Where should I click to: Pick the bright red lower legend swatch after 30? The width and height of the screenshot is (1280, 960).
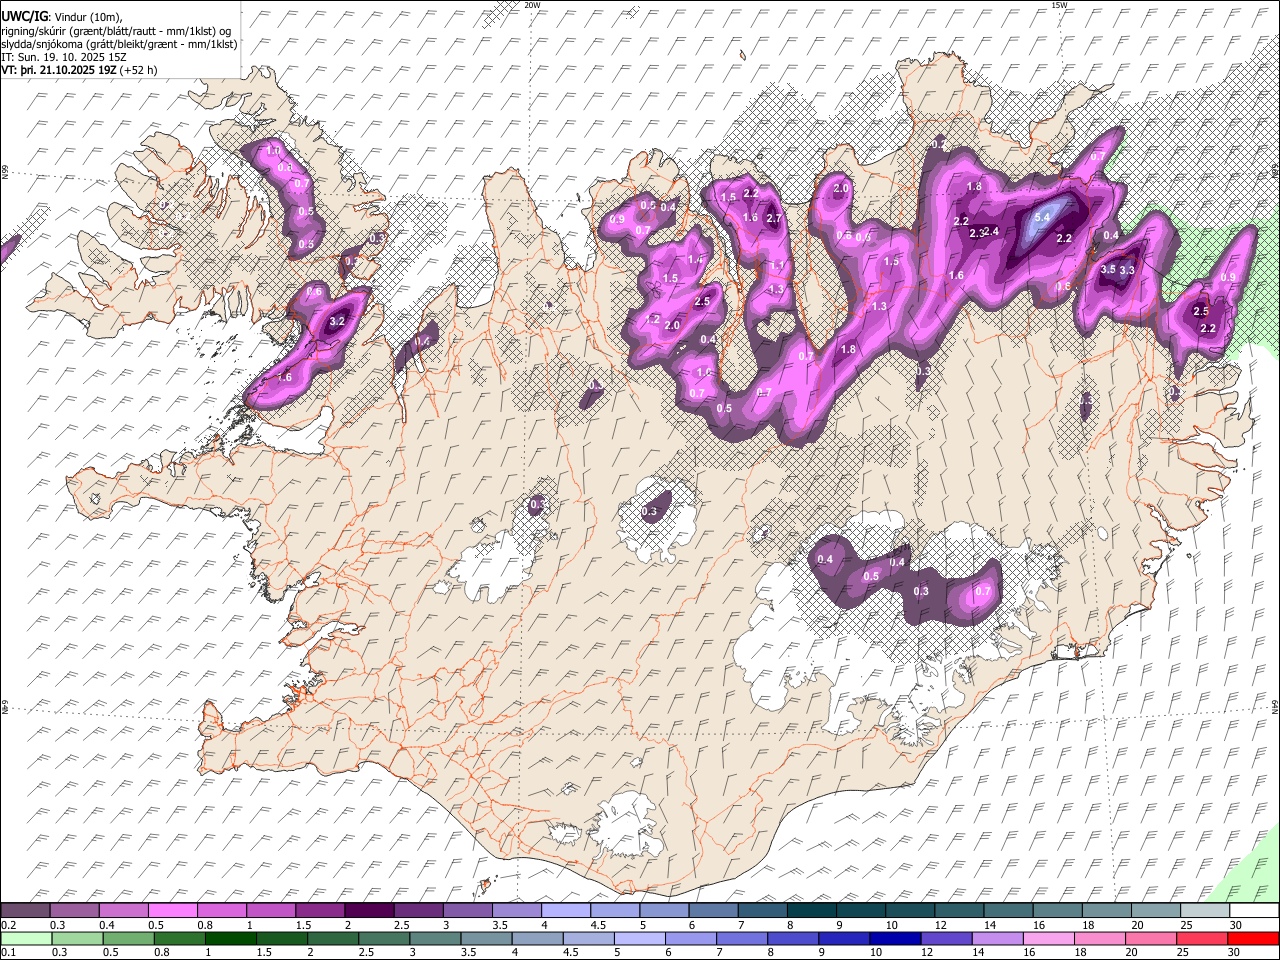pos(1253,938)
